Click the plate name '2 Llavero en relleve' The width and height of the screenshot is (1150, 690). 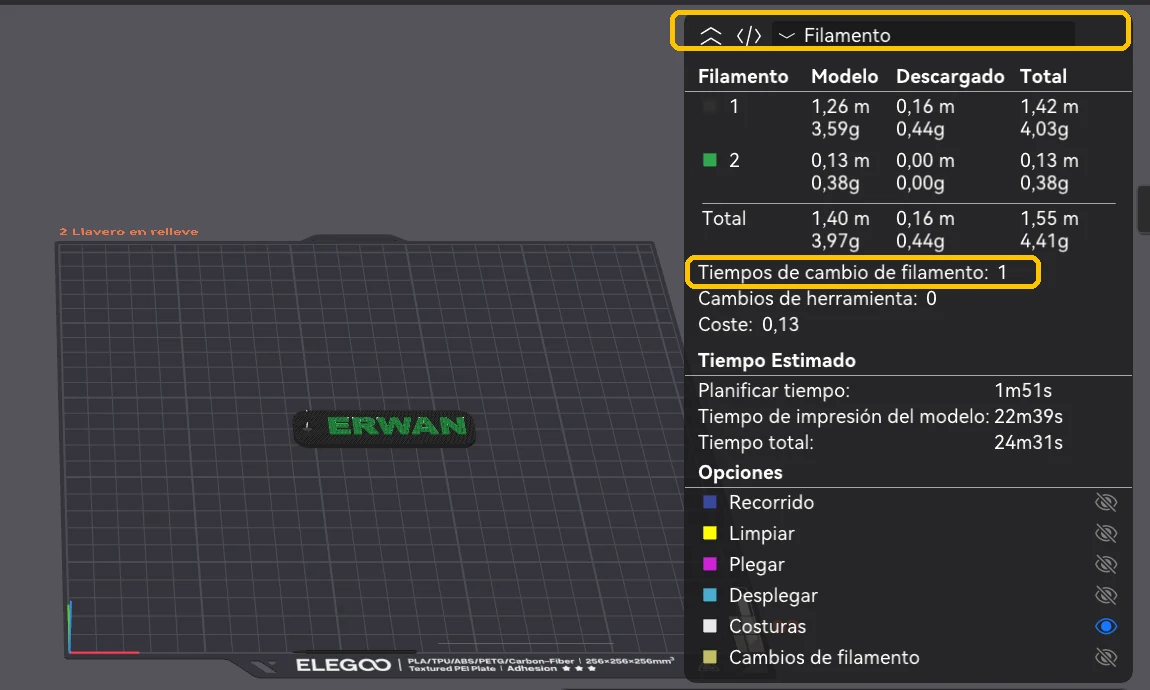(129, 232)
